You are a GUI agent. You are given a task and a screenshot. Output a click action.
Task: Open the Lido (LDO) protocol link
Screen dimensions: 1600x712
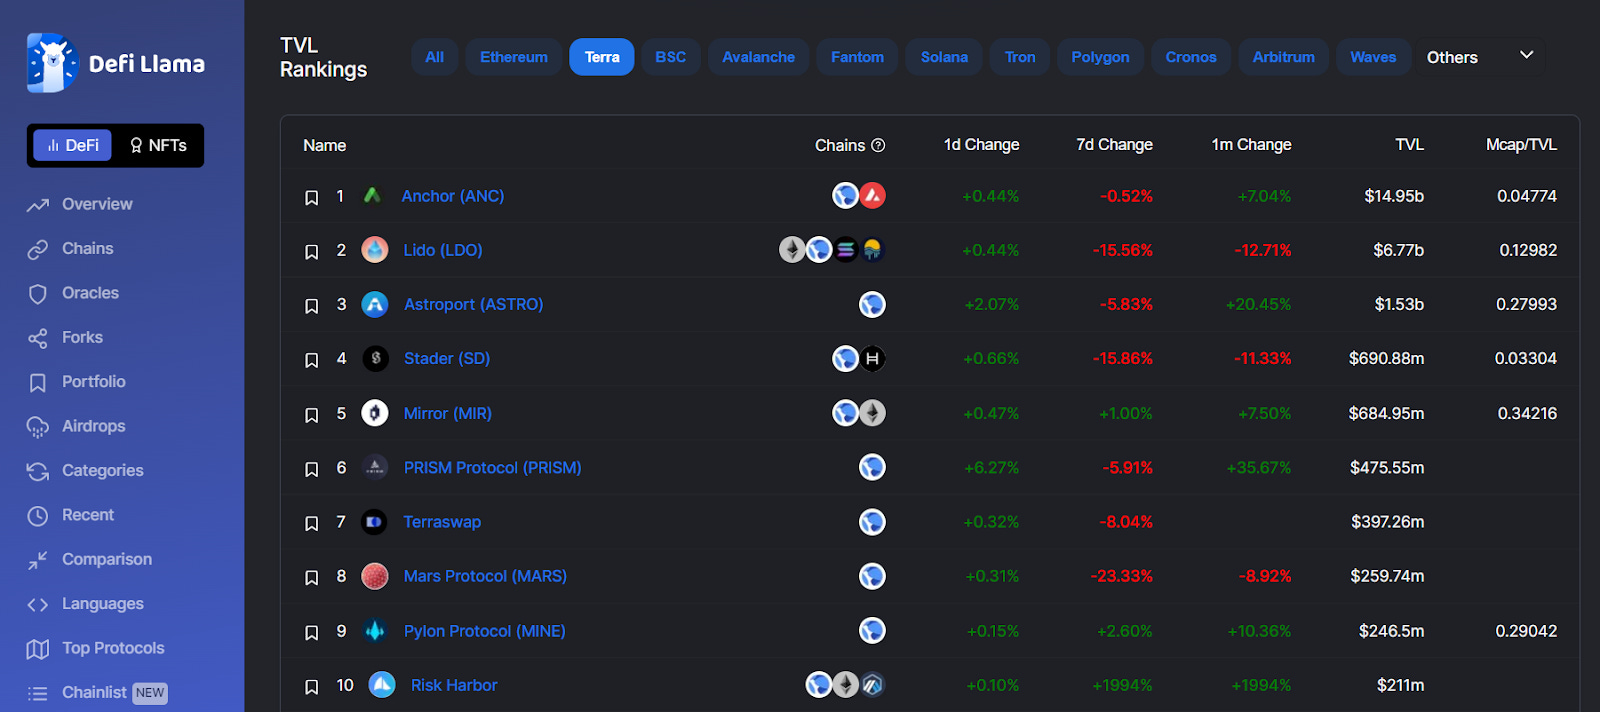tap(443, 250)
